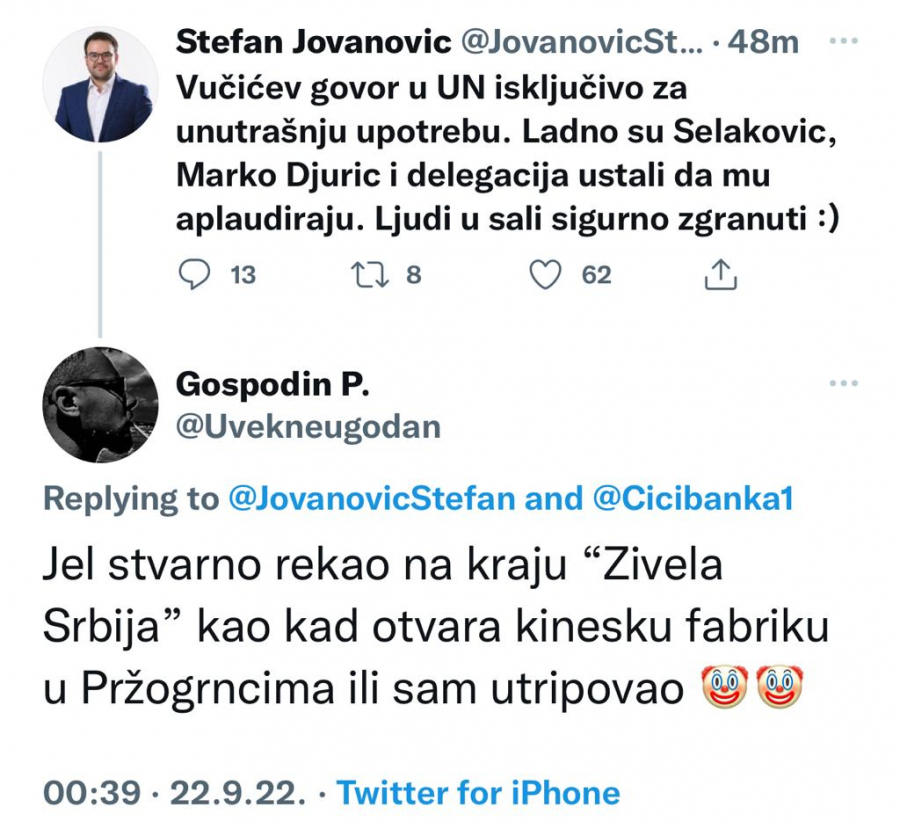Click the reply icon on Stefan's tweet

click(x=195, y=275)
